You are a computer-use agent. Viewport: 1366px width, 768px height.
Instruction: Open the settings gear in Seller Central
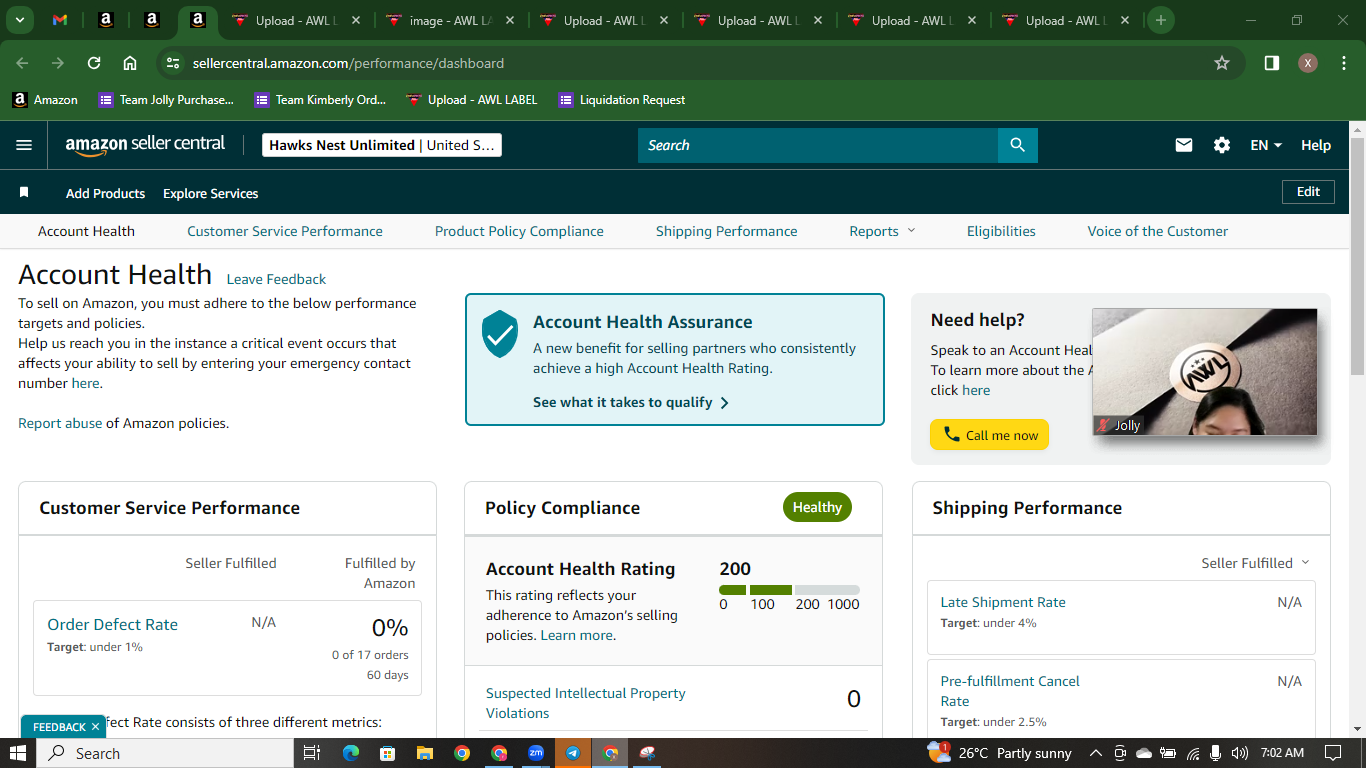coord(1222,145)
